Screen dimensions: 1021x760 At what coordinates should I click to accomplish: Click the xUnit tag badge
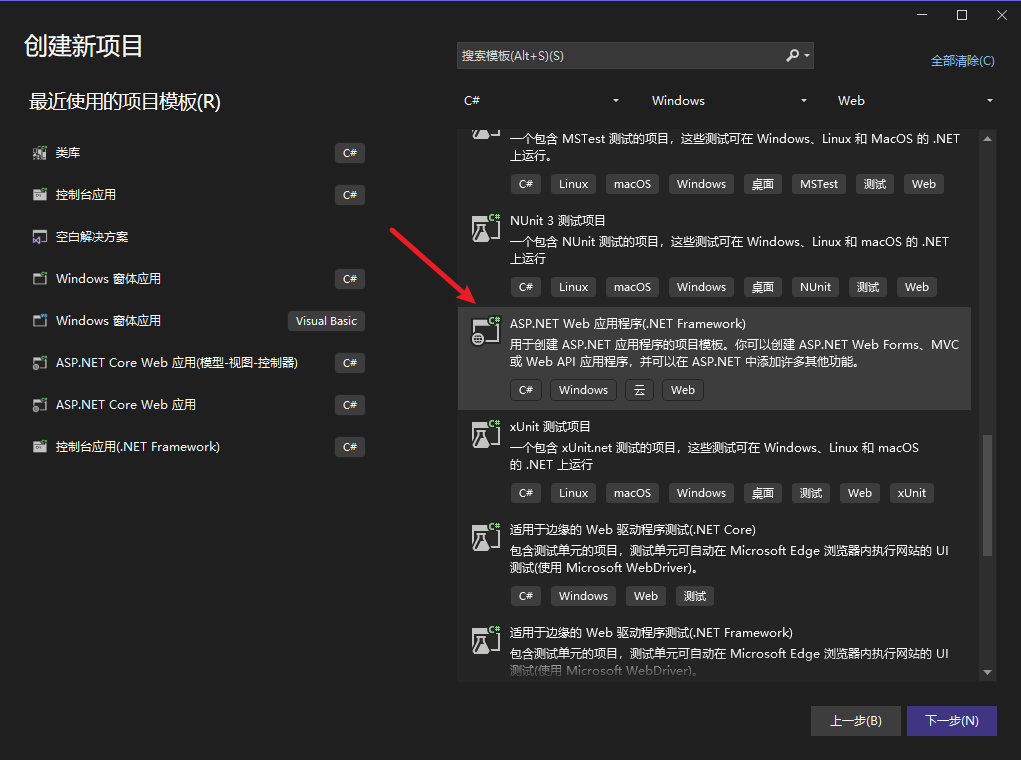click(912, 493)
